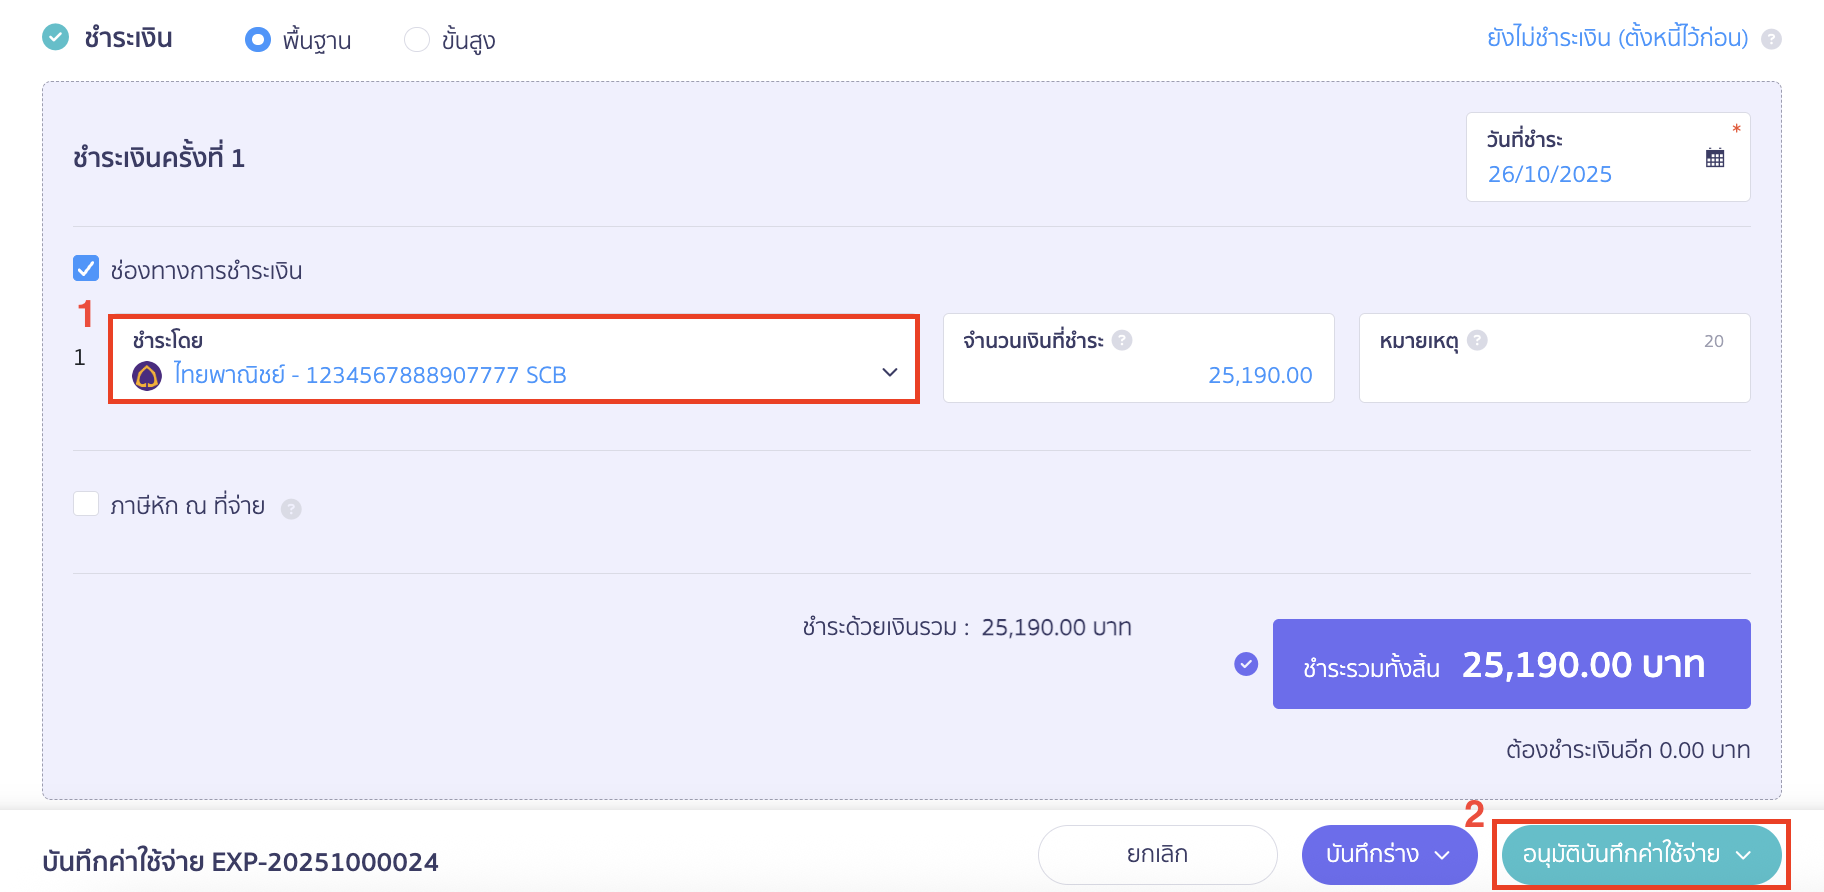The height and width of the screenshot is (892, 1824).
Task: Click the ยกเลิก button
Action: (x=1157, y=855)
